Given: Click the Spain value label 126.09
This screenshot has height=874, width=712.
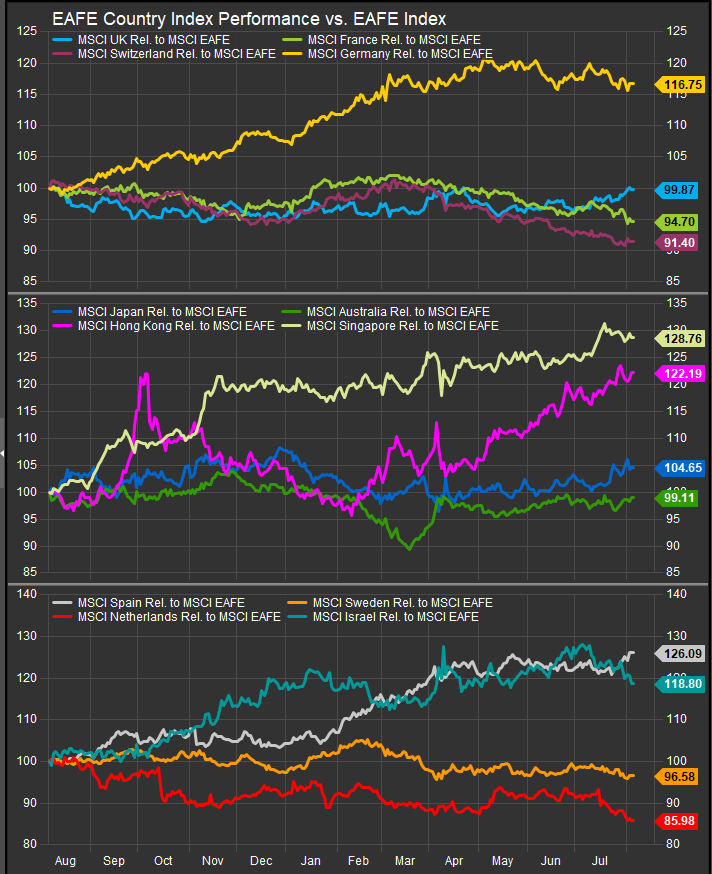Looking at the screenshot, I should tap(680, 653).
